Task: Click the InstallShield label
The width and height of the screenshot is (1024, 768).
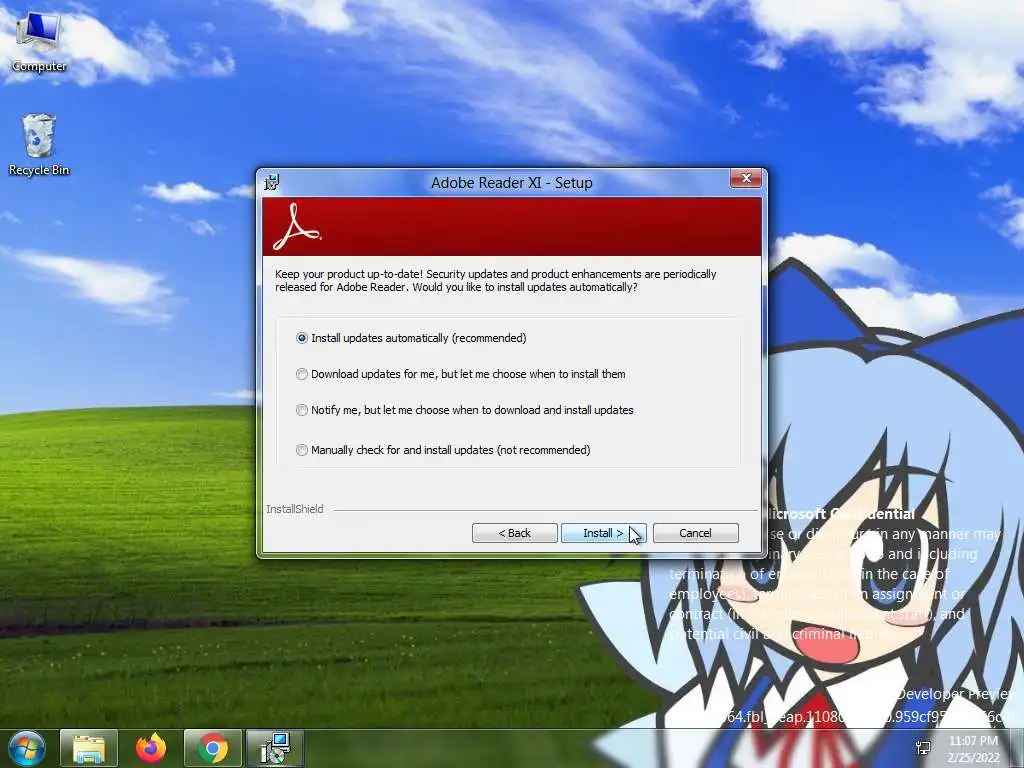Action: [295, 509]
